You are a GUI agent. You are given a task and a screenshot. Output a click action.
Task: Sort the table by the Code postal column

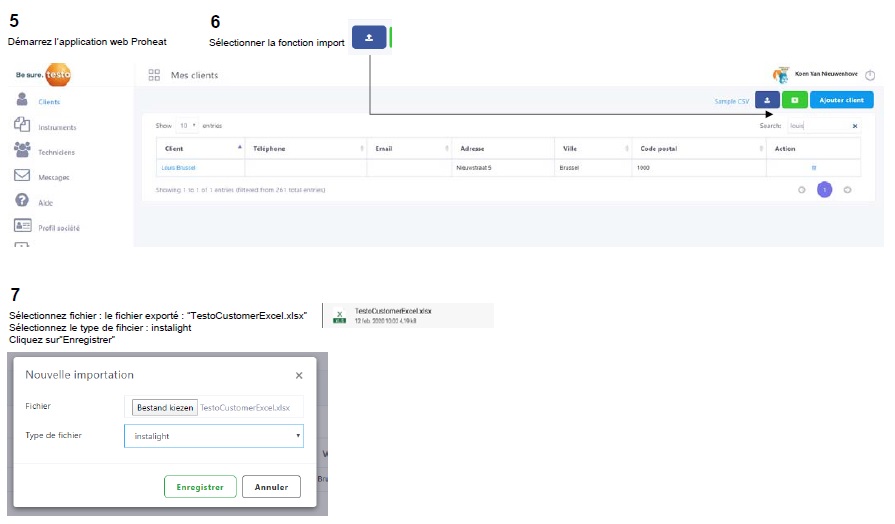pyautogui.click(x=699, y=148)
